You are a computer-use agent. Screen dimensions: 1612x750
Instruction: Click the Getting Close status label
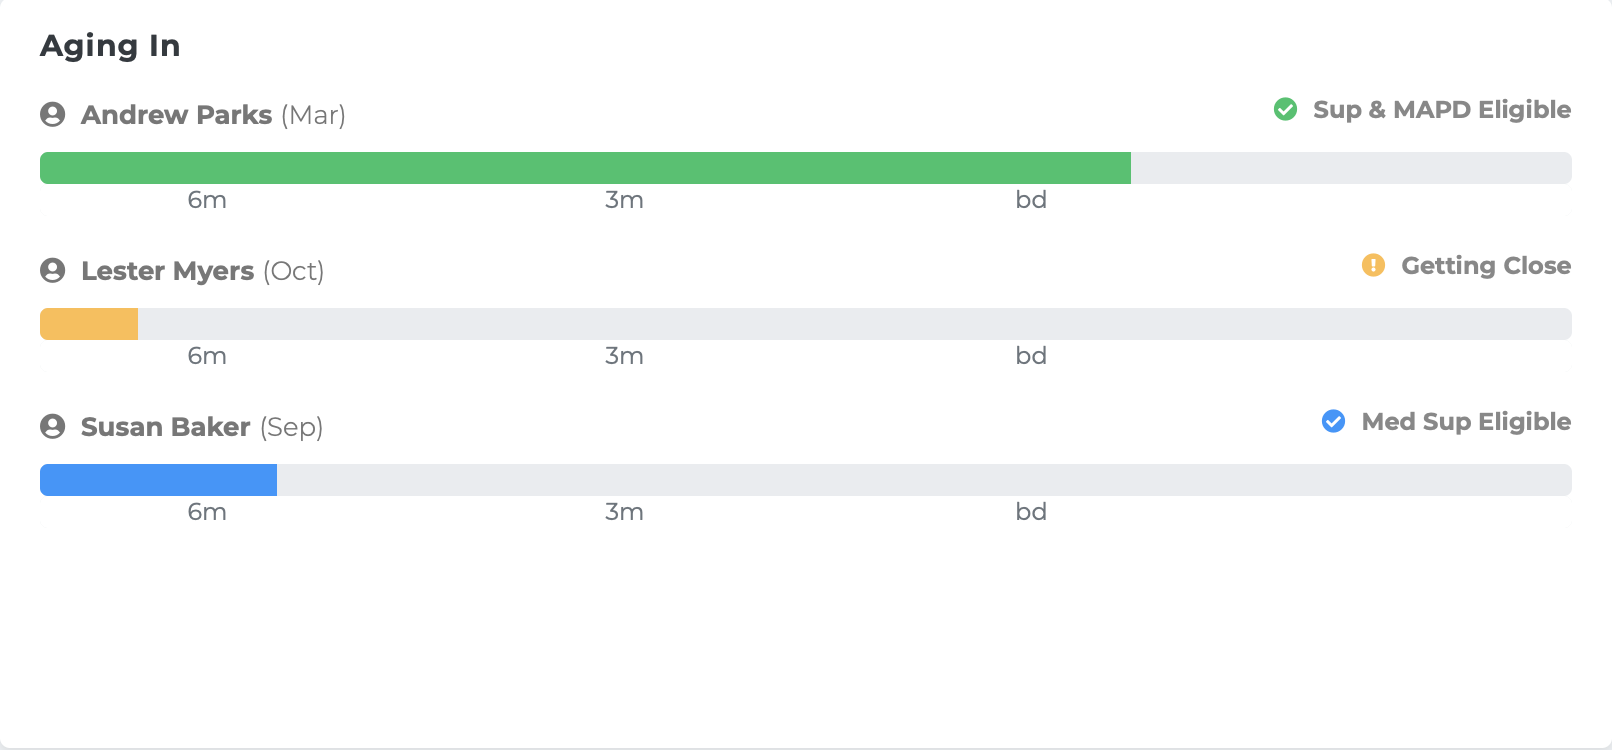pos(1486,266)
